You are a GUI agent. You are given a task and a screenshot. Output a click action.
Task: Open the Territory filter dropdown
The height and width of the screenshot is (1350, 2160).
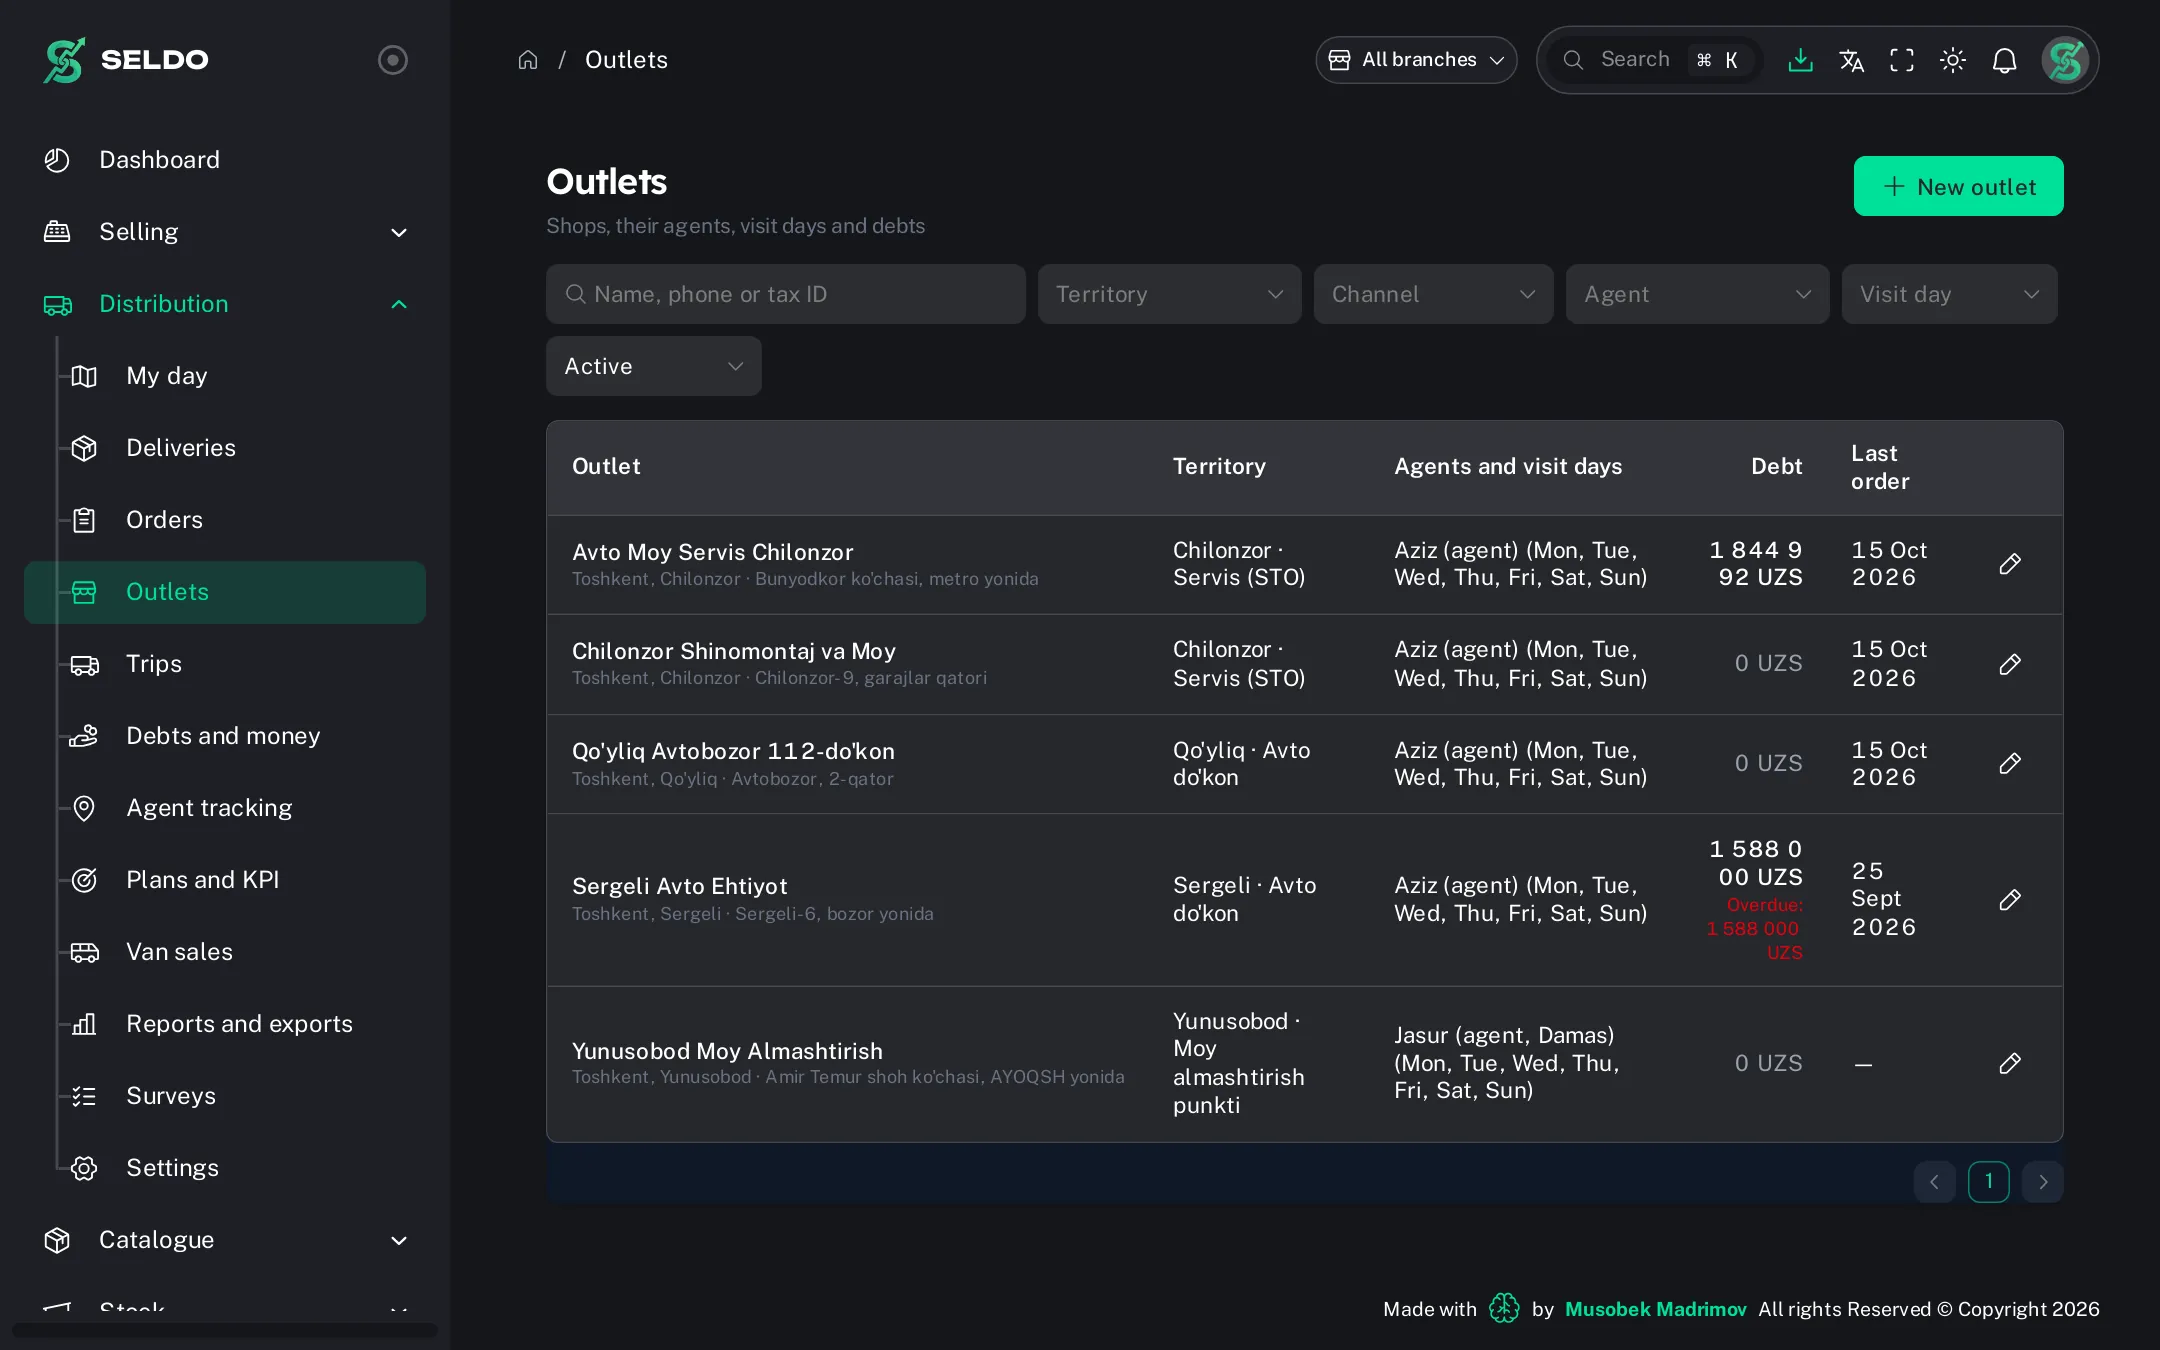click(1169, 294)
